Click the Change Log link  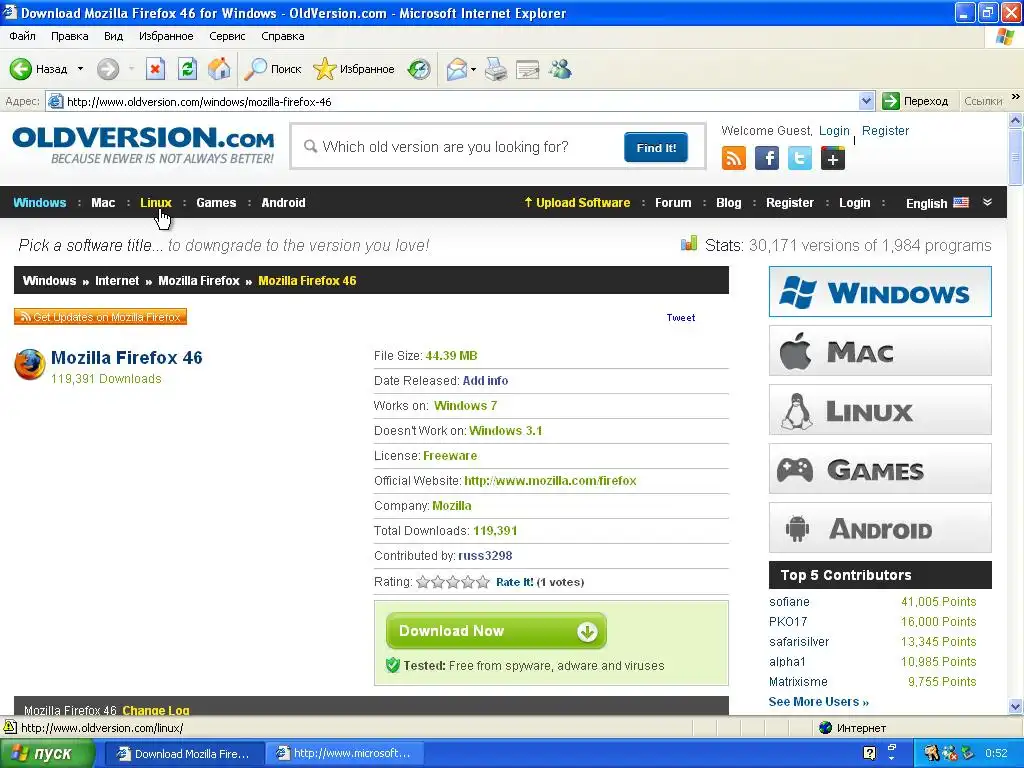[155, 710]
